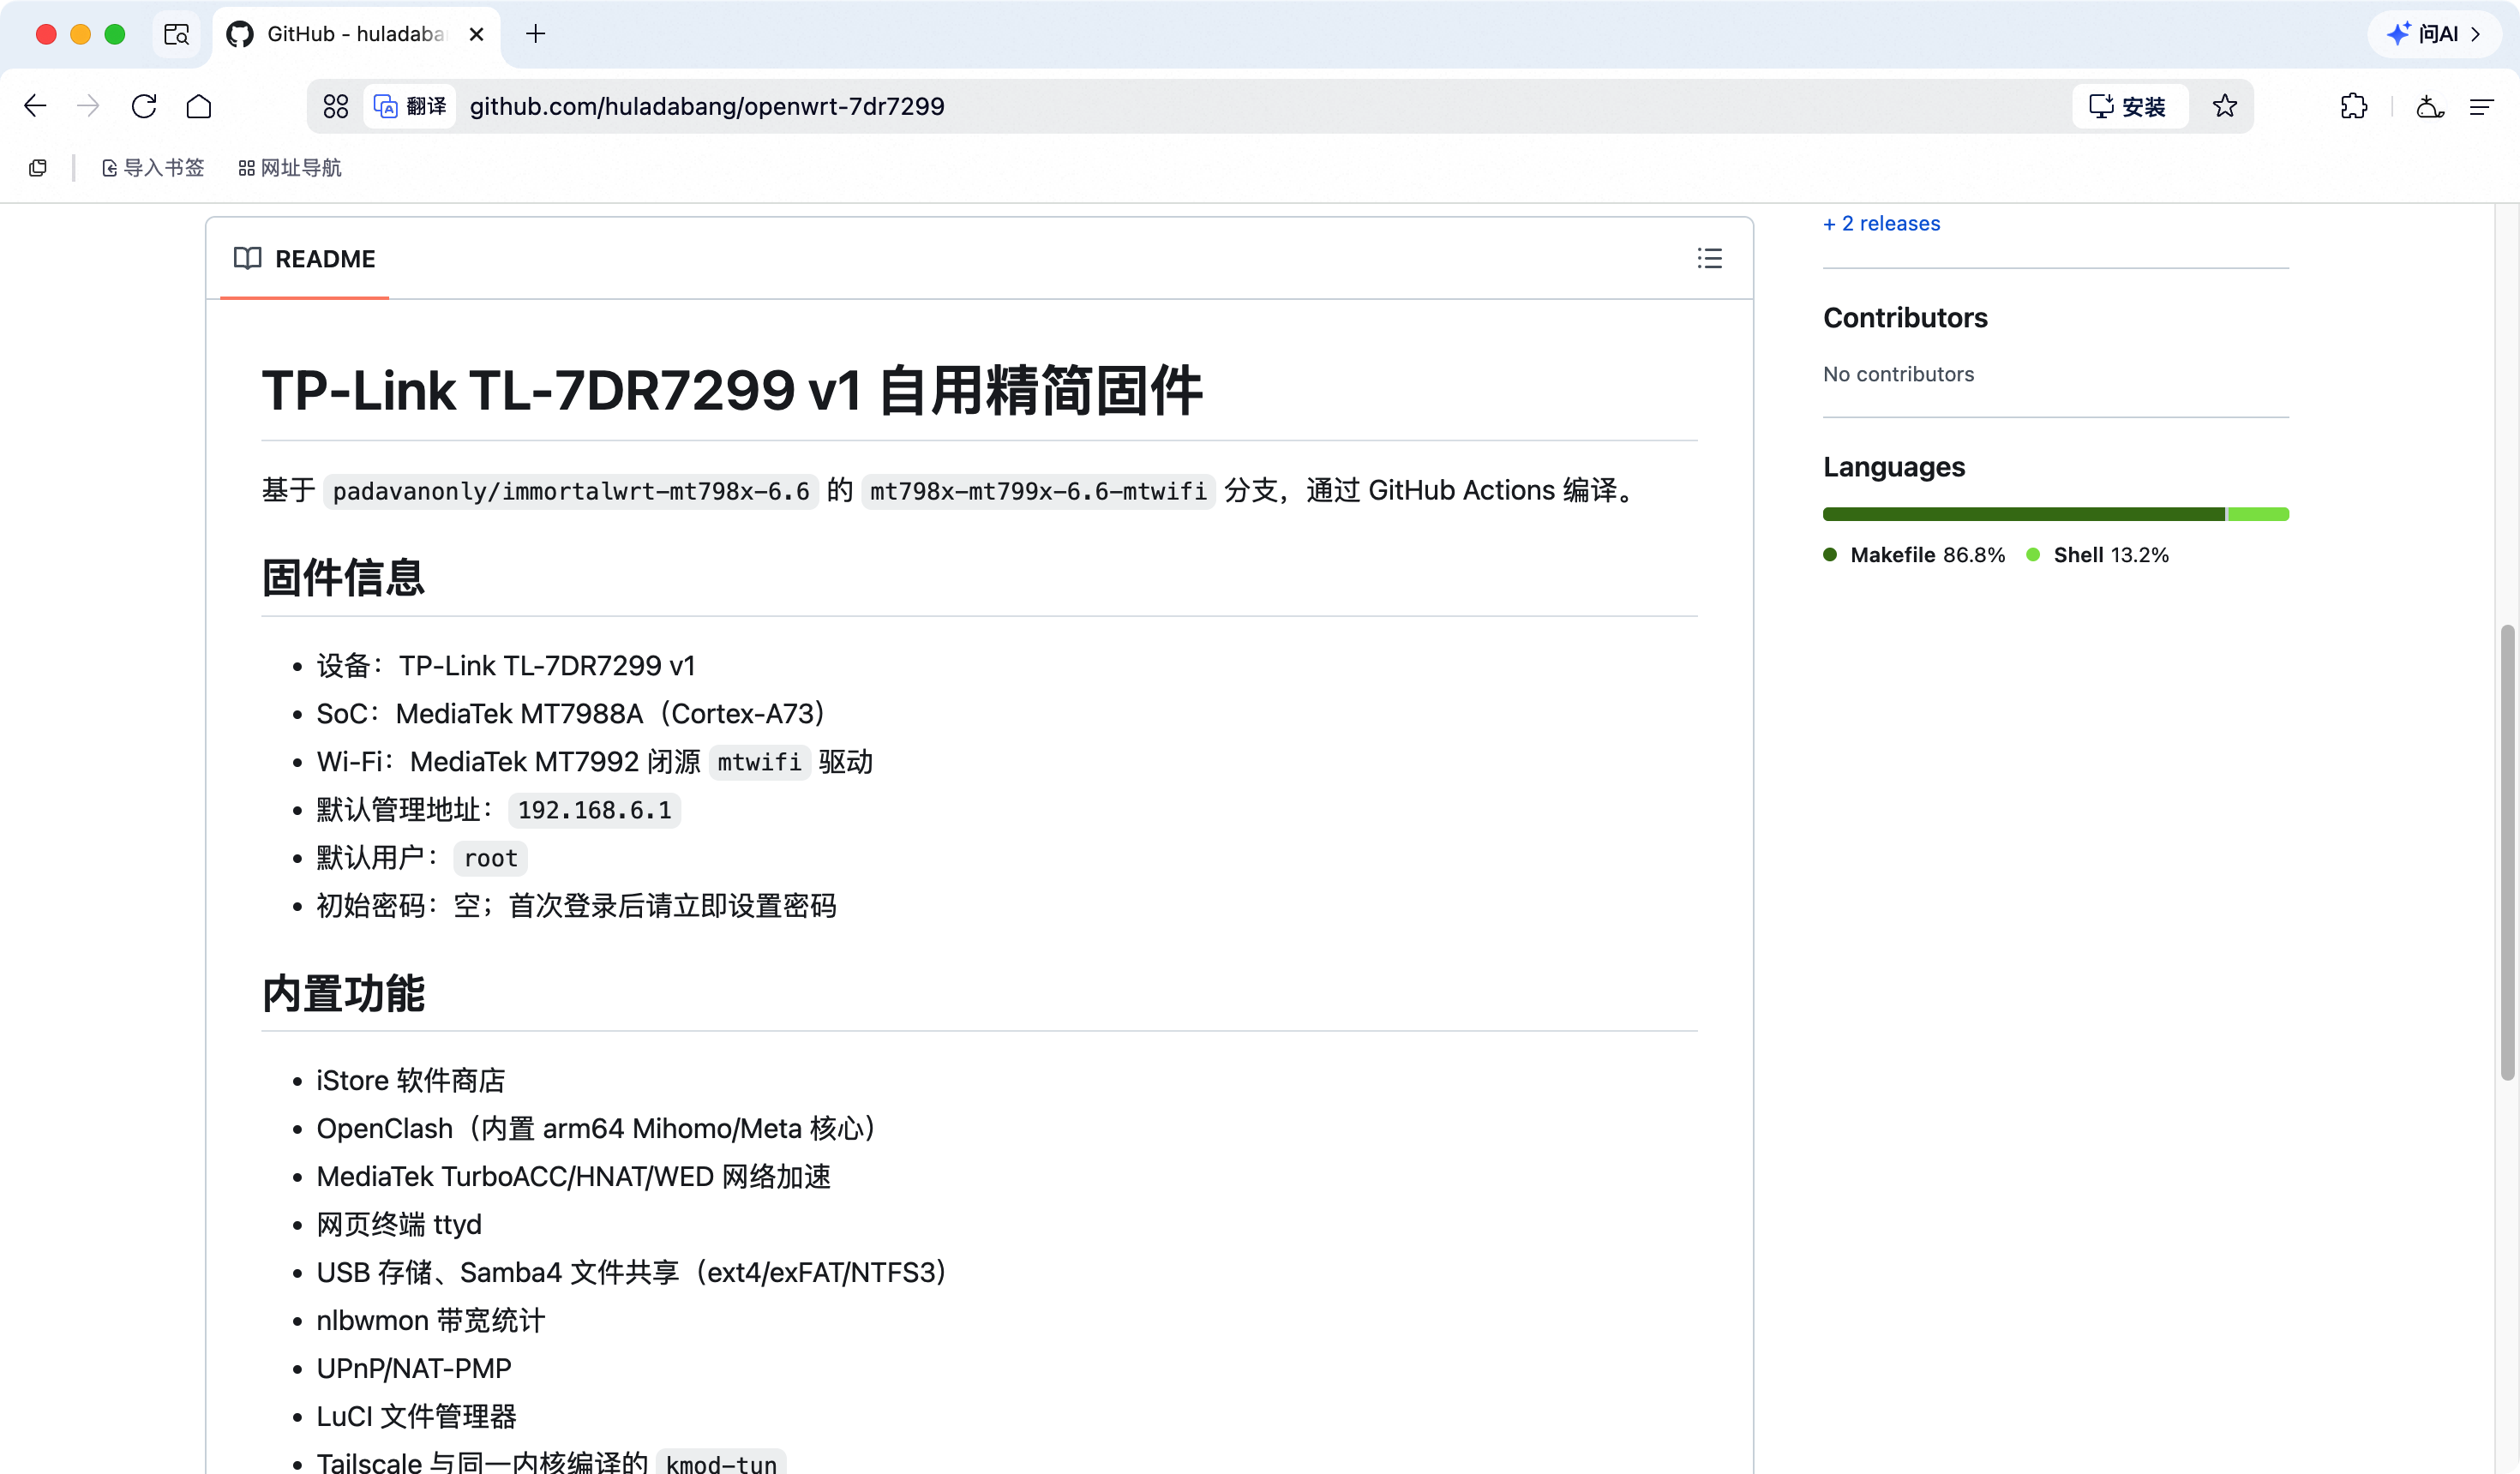Click the light green Shell language bar segment
This screenshot has height=1474, width=2520.
2258,514
